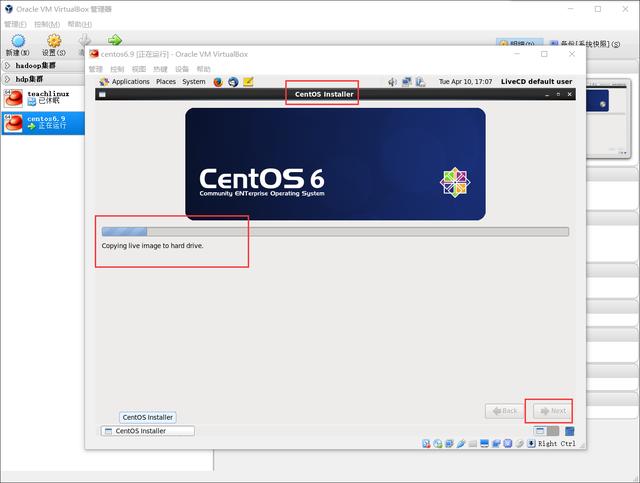Screen dimensions: 640x483
Task: Click the power/battery applet icon in guest panel
Action: [x=420, y=82]
